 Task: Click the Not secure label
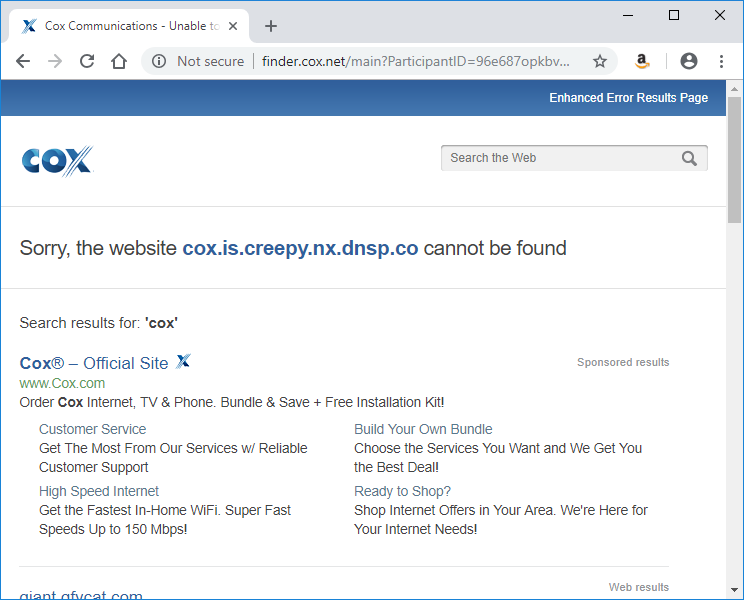[211, 61]
